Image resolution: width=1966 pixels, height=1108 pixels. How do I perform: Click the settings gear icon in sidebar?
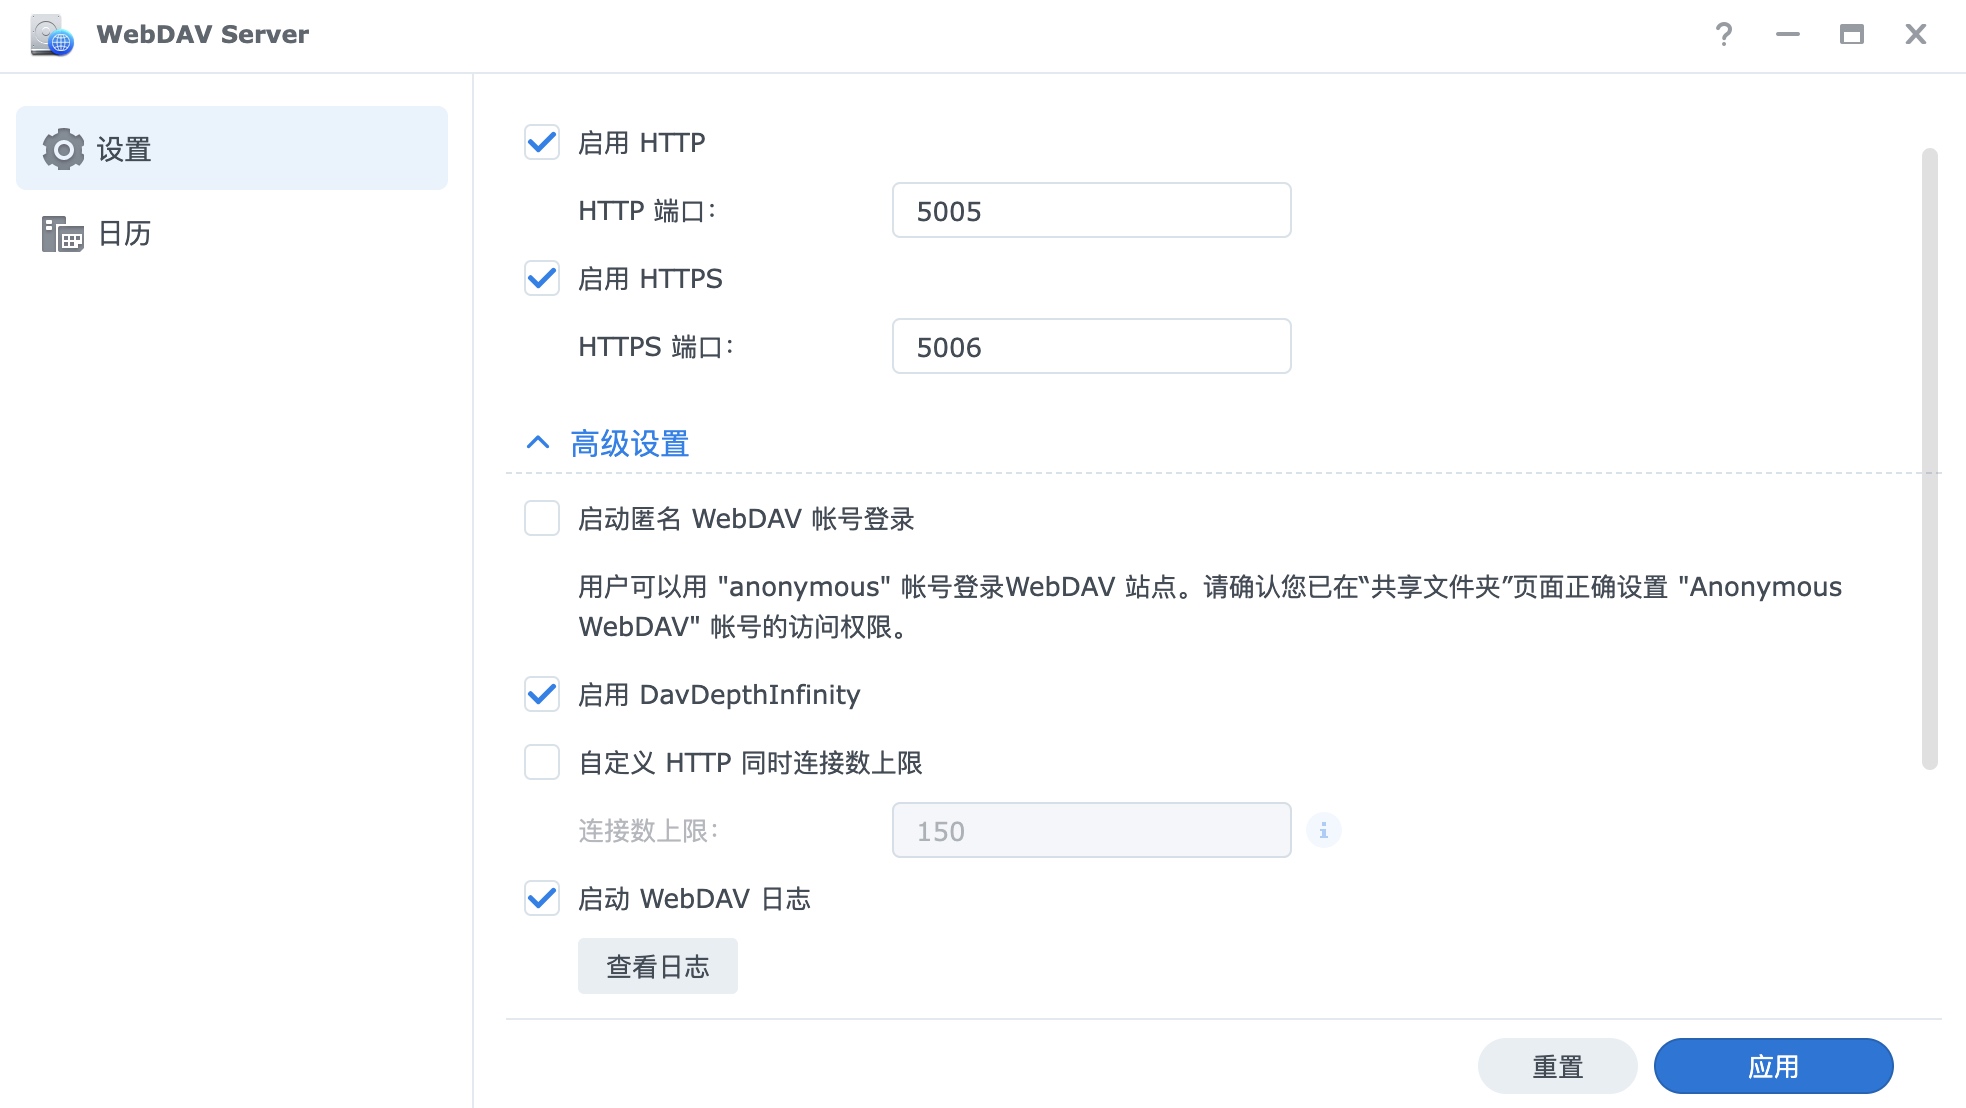tap(64, 149)
